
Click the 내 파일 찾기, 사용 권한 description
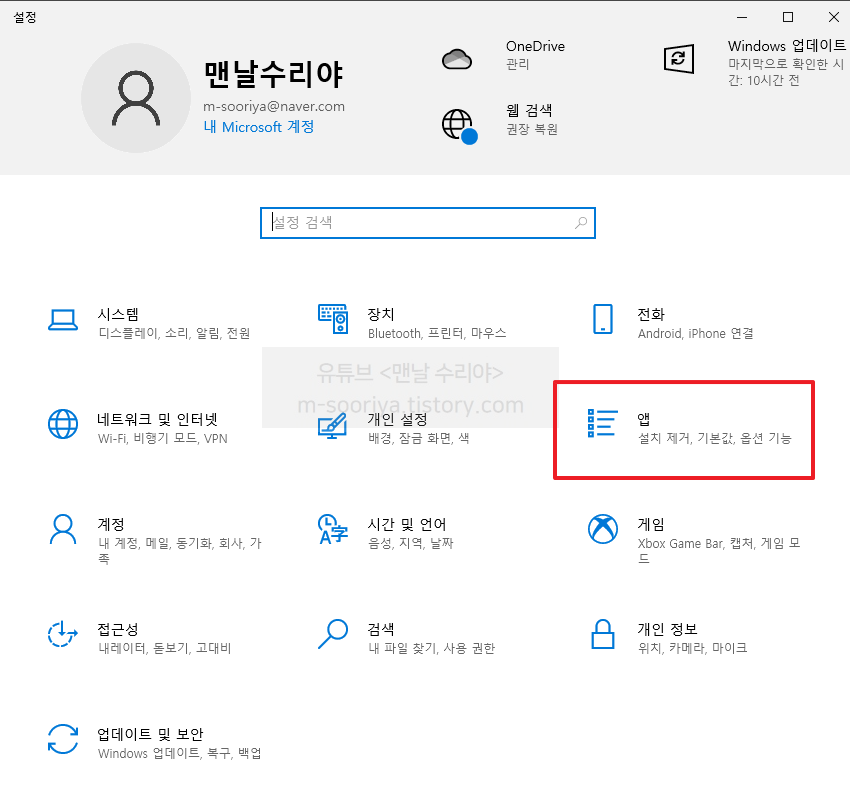[x=432, y=648]
